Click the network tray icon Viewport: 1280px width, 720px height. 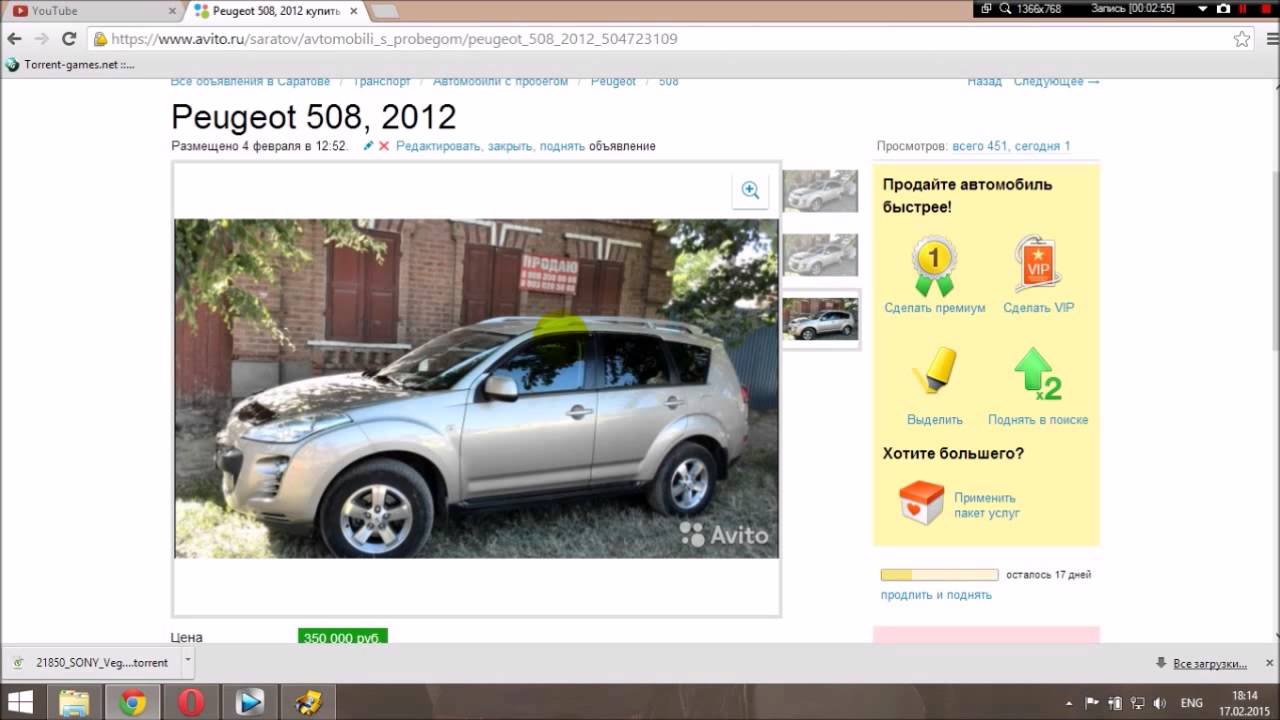point(1138,703)
